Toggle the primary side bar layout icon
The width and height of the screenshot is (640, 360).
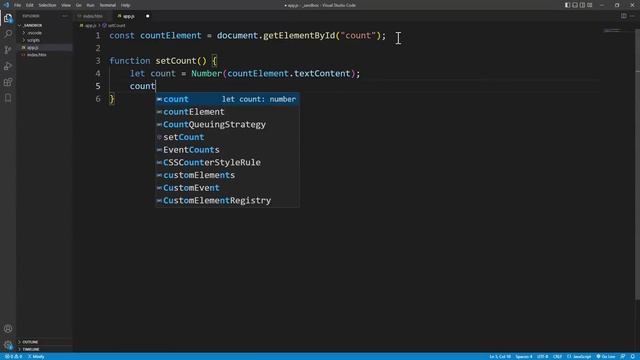tap(567, 5)
